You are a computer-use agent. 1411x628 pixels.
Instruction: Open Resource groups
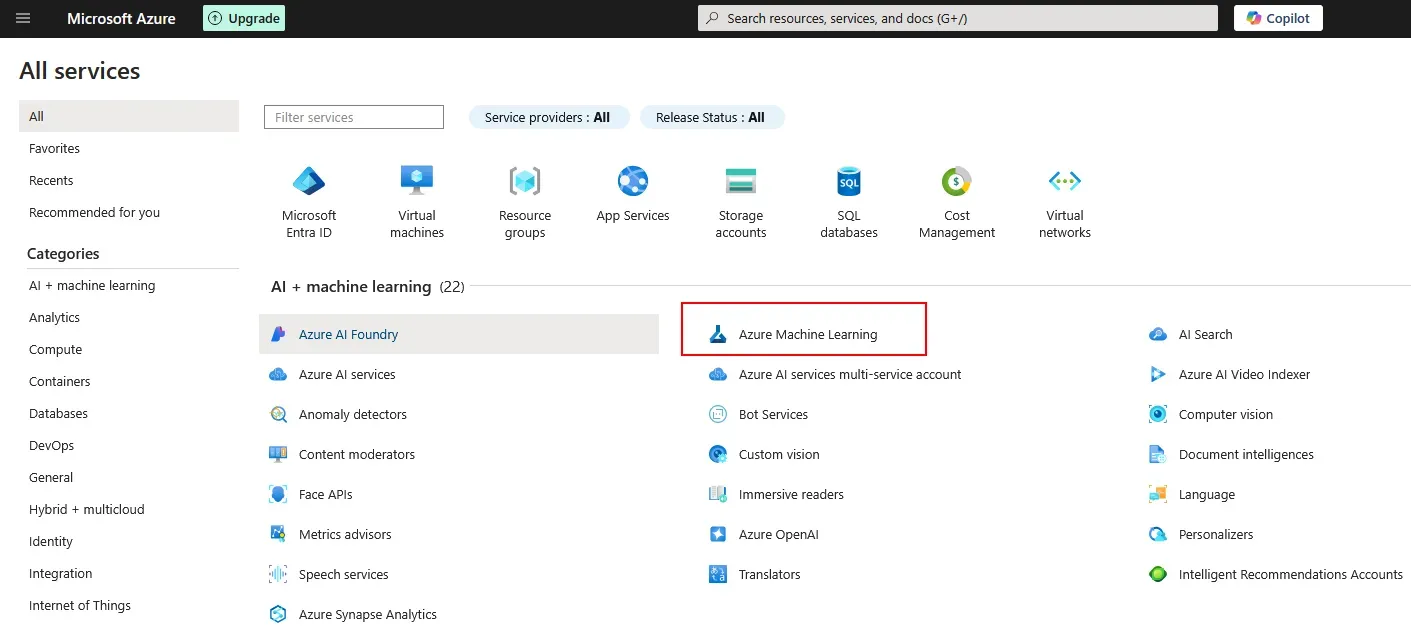(x=524, y=200)
